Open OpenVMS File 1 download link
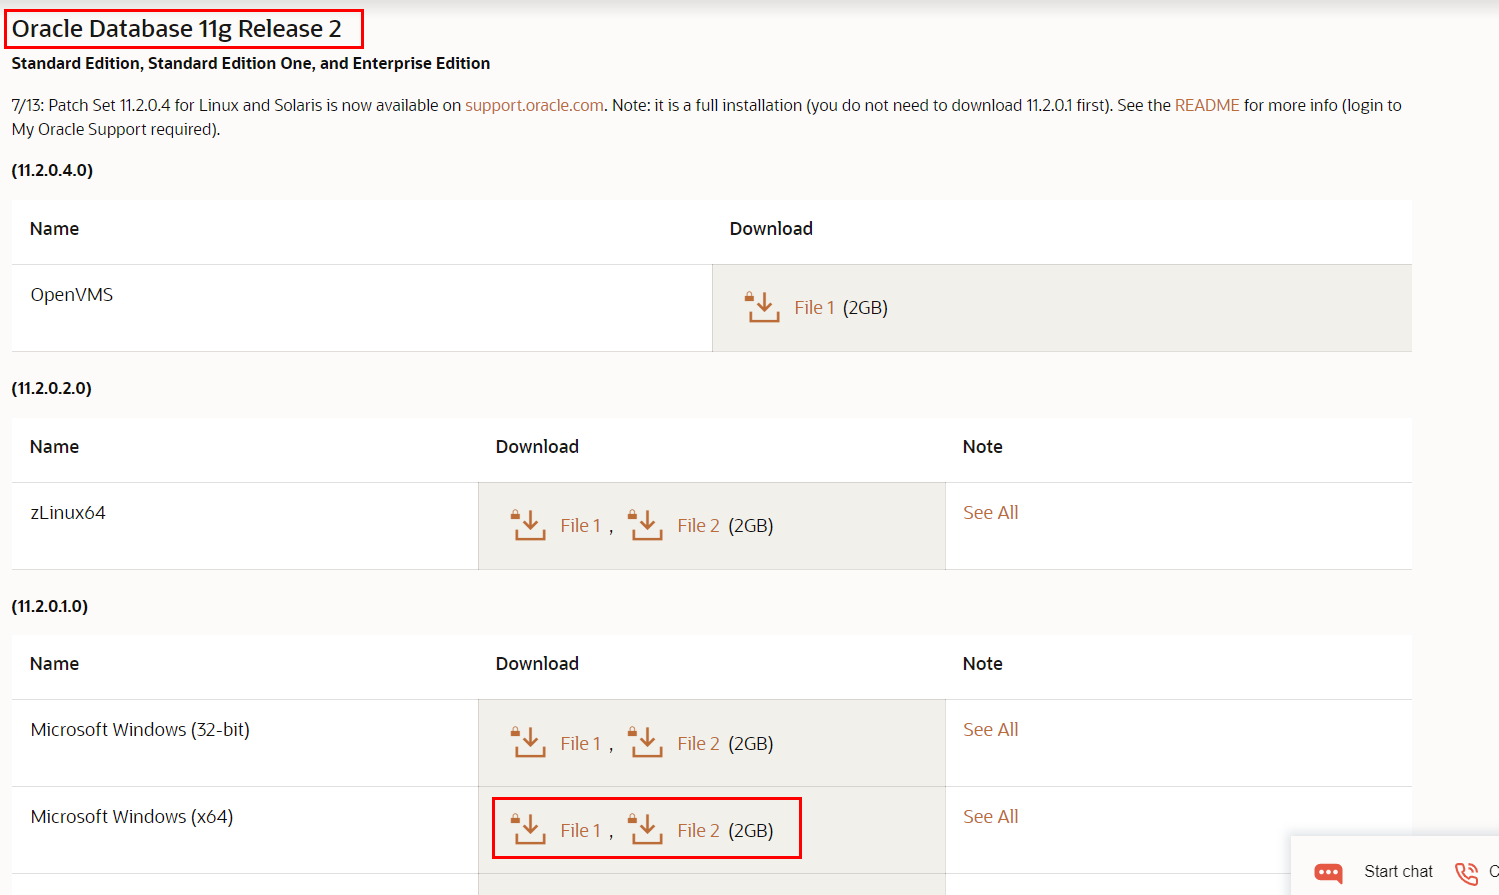 pyautogui.click(x=815, y=308)
